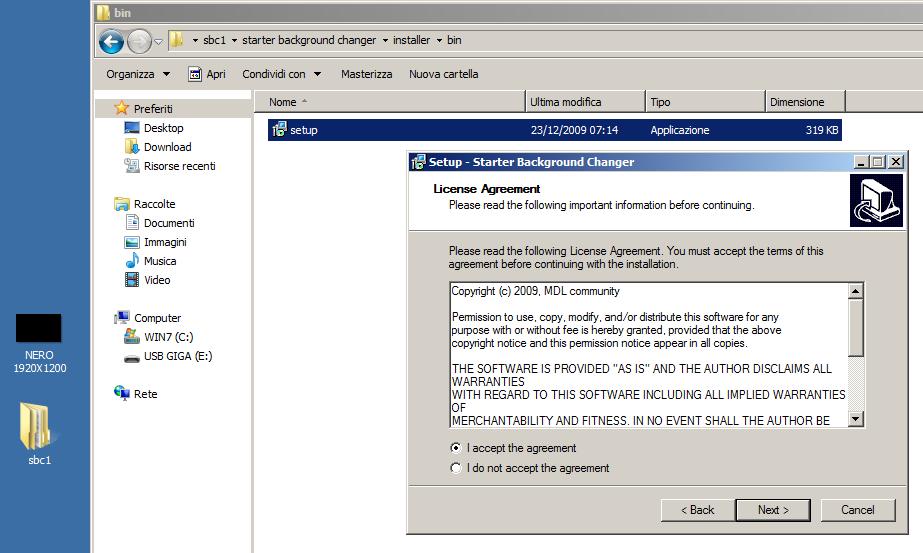Go to installer folder in breadcrumb
The image size is (923, 553).
click(411, 40)
